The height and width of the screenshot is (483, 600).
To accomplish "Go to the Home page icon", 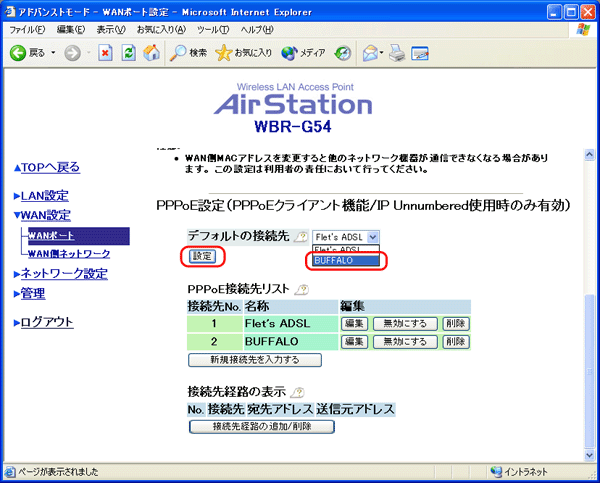I will (152, 53).
